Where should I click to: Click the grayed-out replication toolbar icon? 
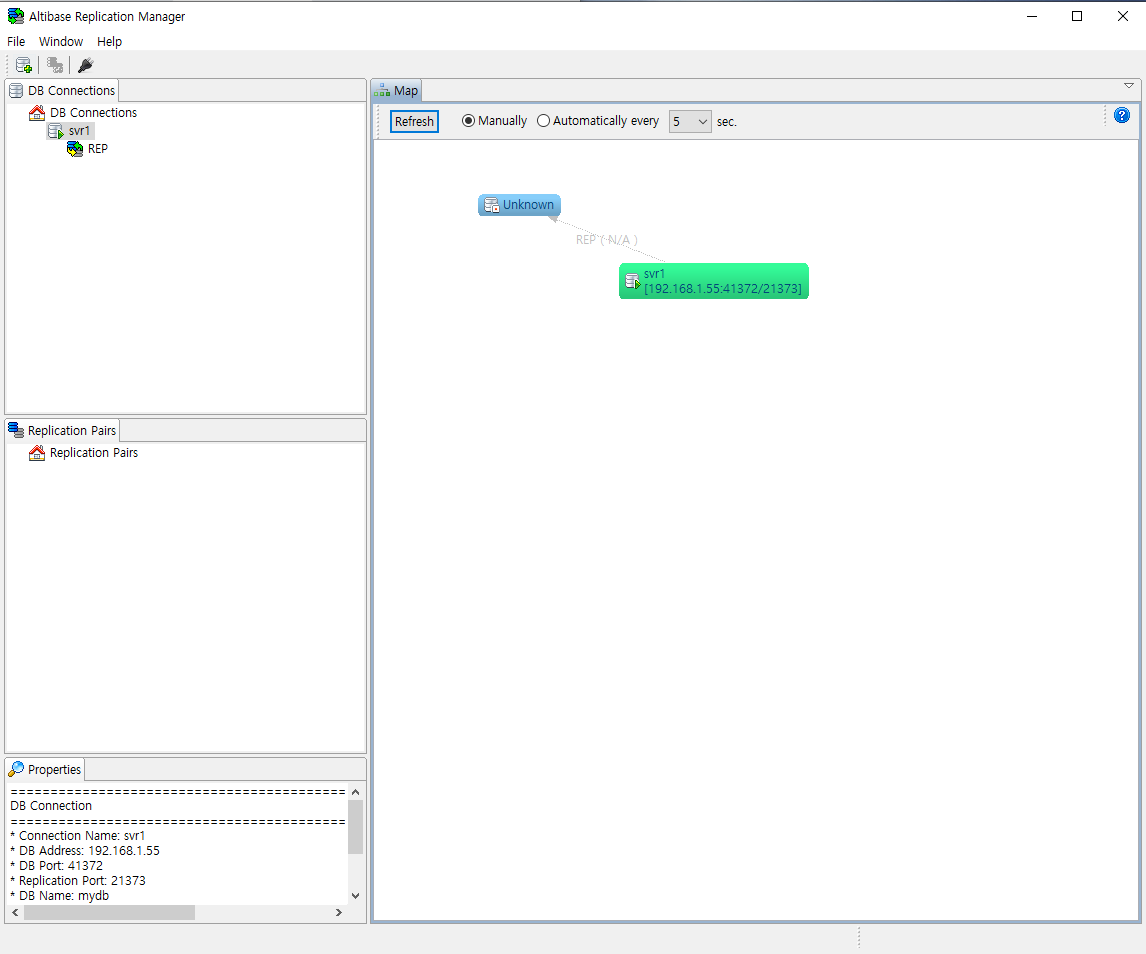coord(55,66)
